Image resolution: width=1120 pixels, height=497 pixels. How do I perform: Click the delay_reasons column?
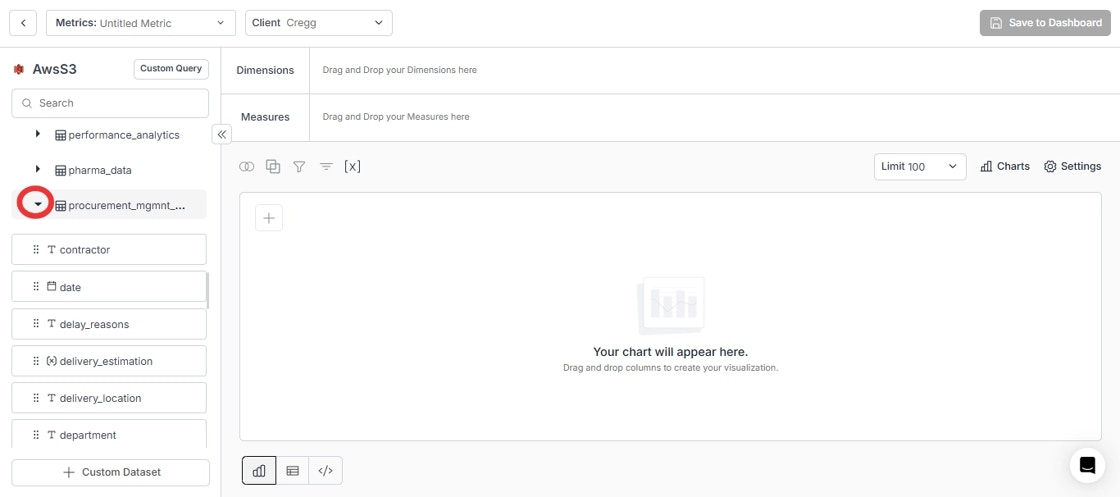click(x=109, y=324)
